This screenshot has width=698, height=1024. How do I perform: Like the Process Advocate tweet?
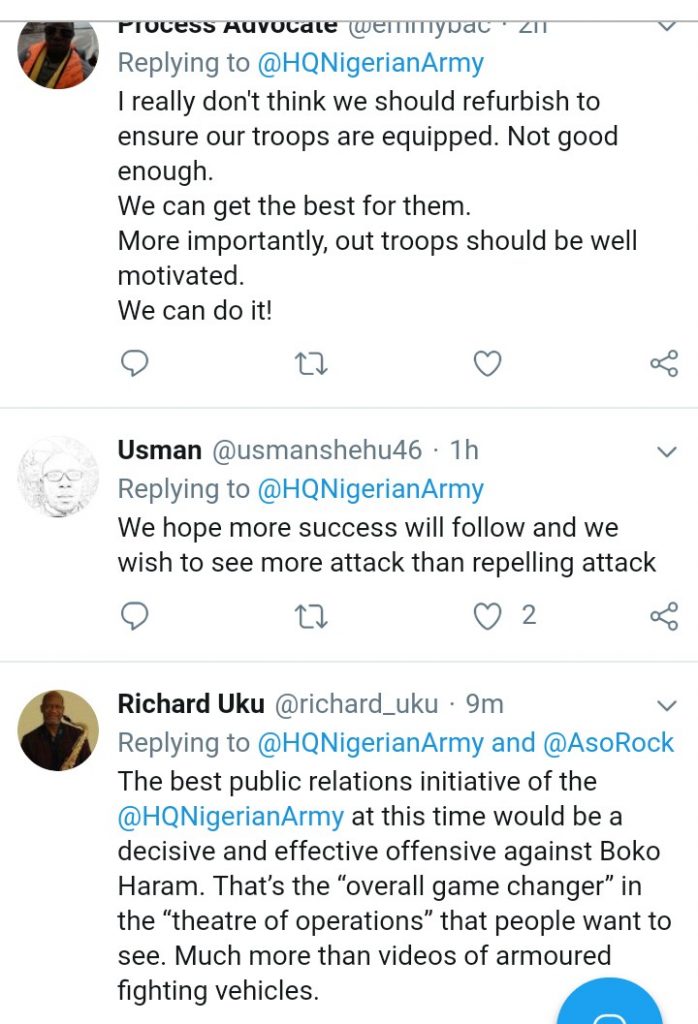[487, 364]
